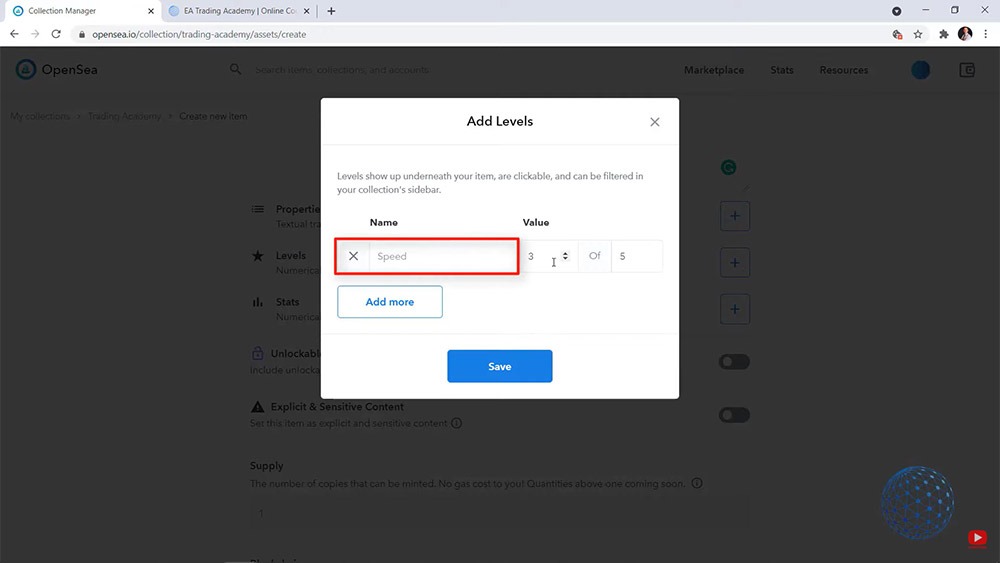
Task: Expand the Stats section with its plus button
Action: [735, 309]
